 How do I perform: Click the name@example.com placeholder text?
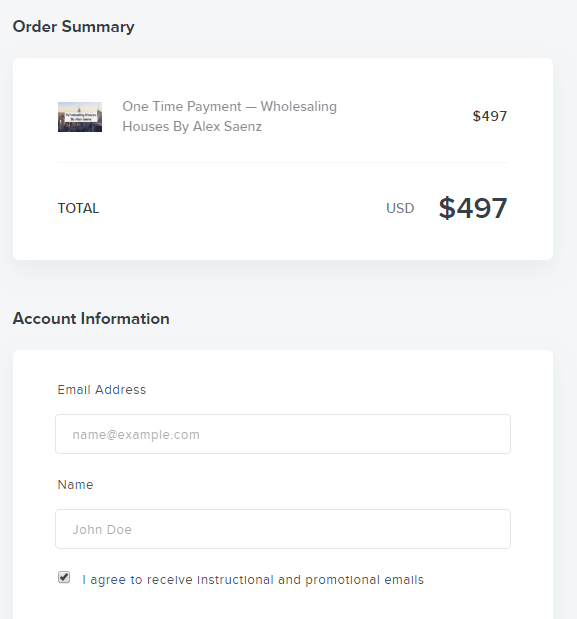point(136,435)
